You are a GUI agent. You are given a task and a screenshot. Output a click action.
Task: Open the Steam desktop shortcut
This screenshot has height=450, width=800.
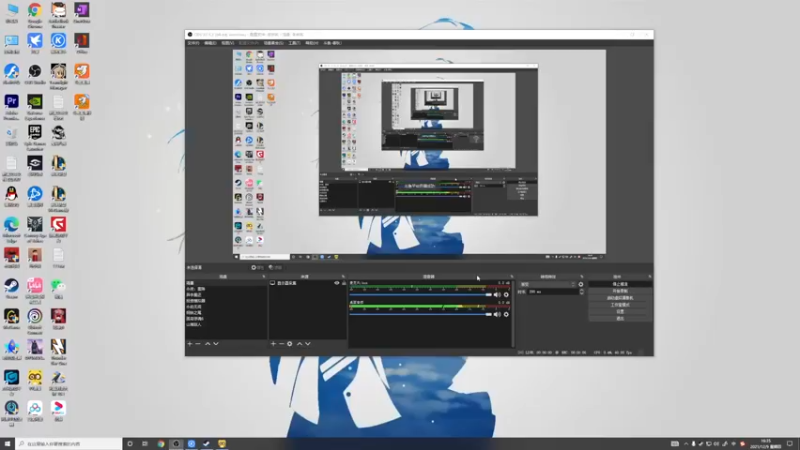click(x=11, y=288)
